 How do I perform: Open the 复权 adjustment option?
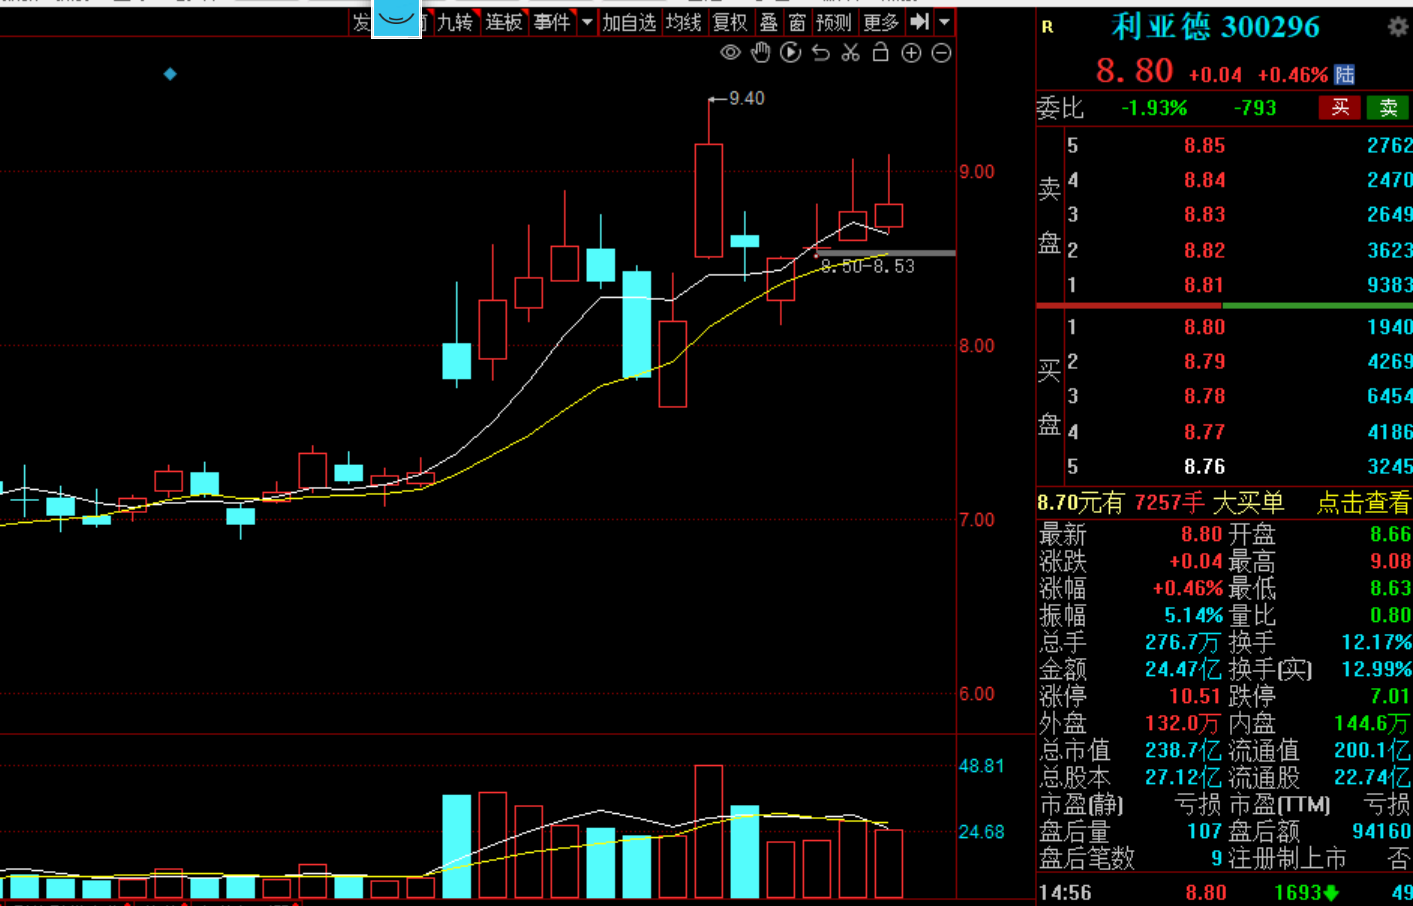pos(730,22)
